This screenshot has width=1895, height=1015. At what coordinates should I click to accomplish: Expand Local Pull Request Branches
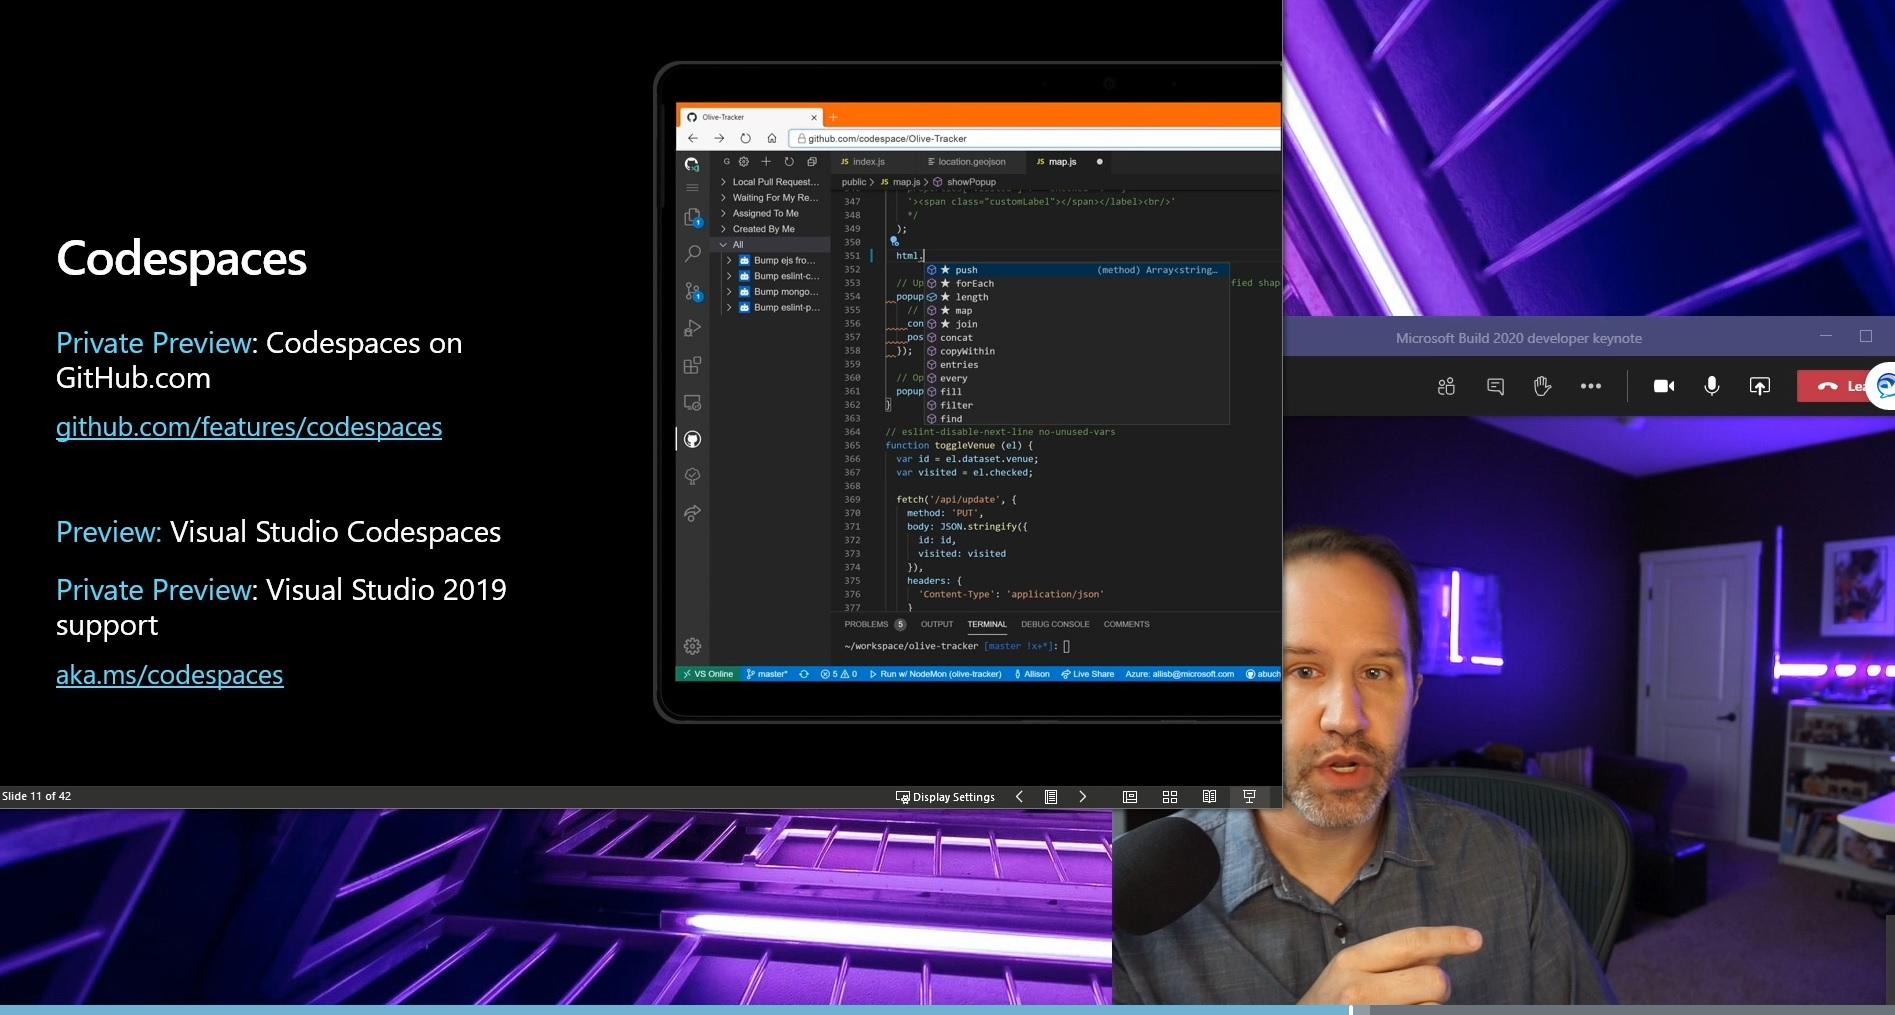[x=770, y=182]
